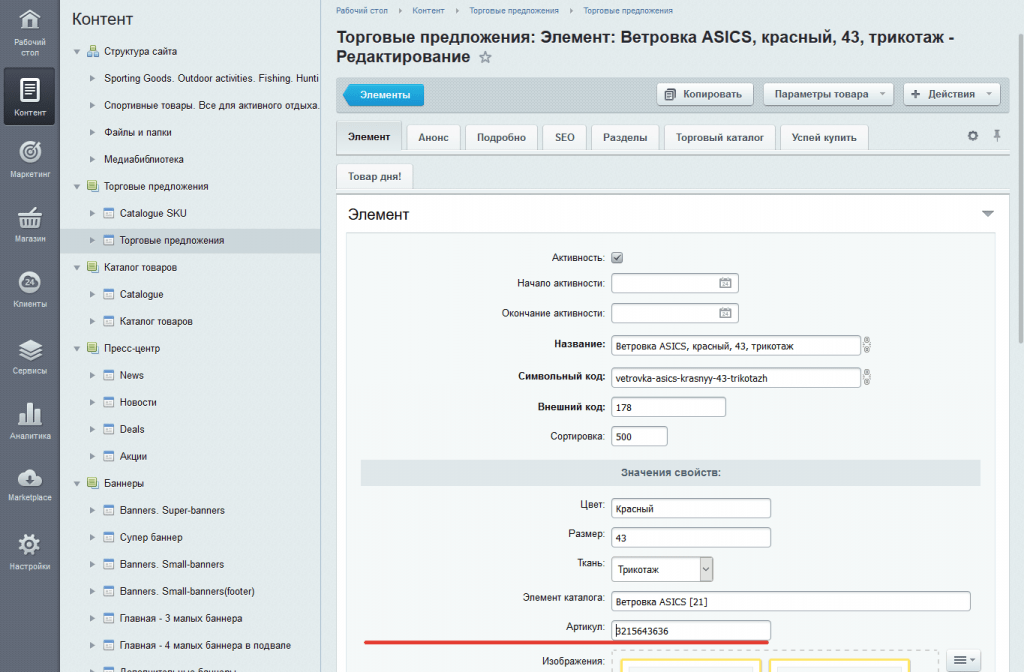The height and width of the screenshot is (672, 1024).
Task: Switch to the SEO tab
Action: tap(565, 137)
